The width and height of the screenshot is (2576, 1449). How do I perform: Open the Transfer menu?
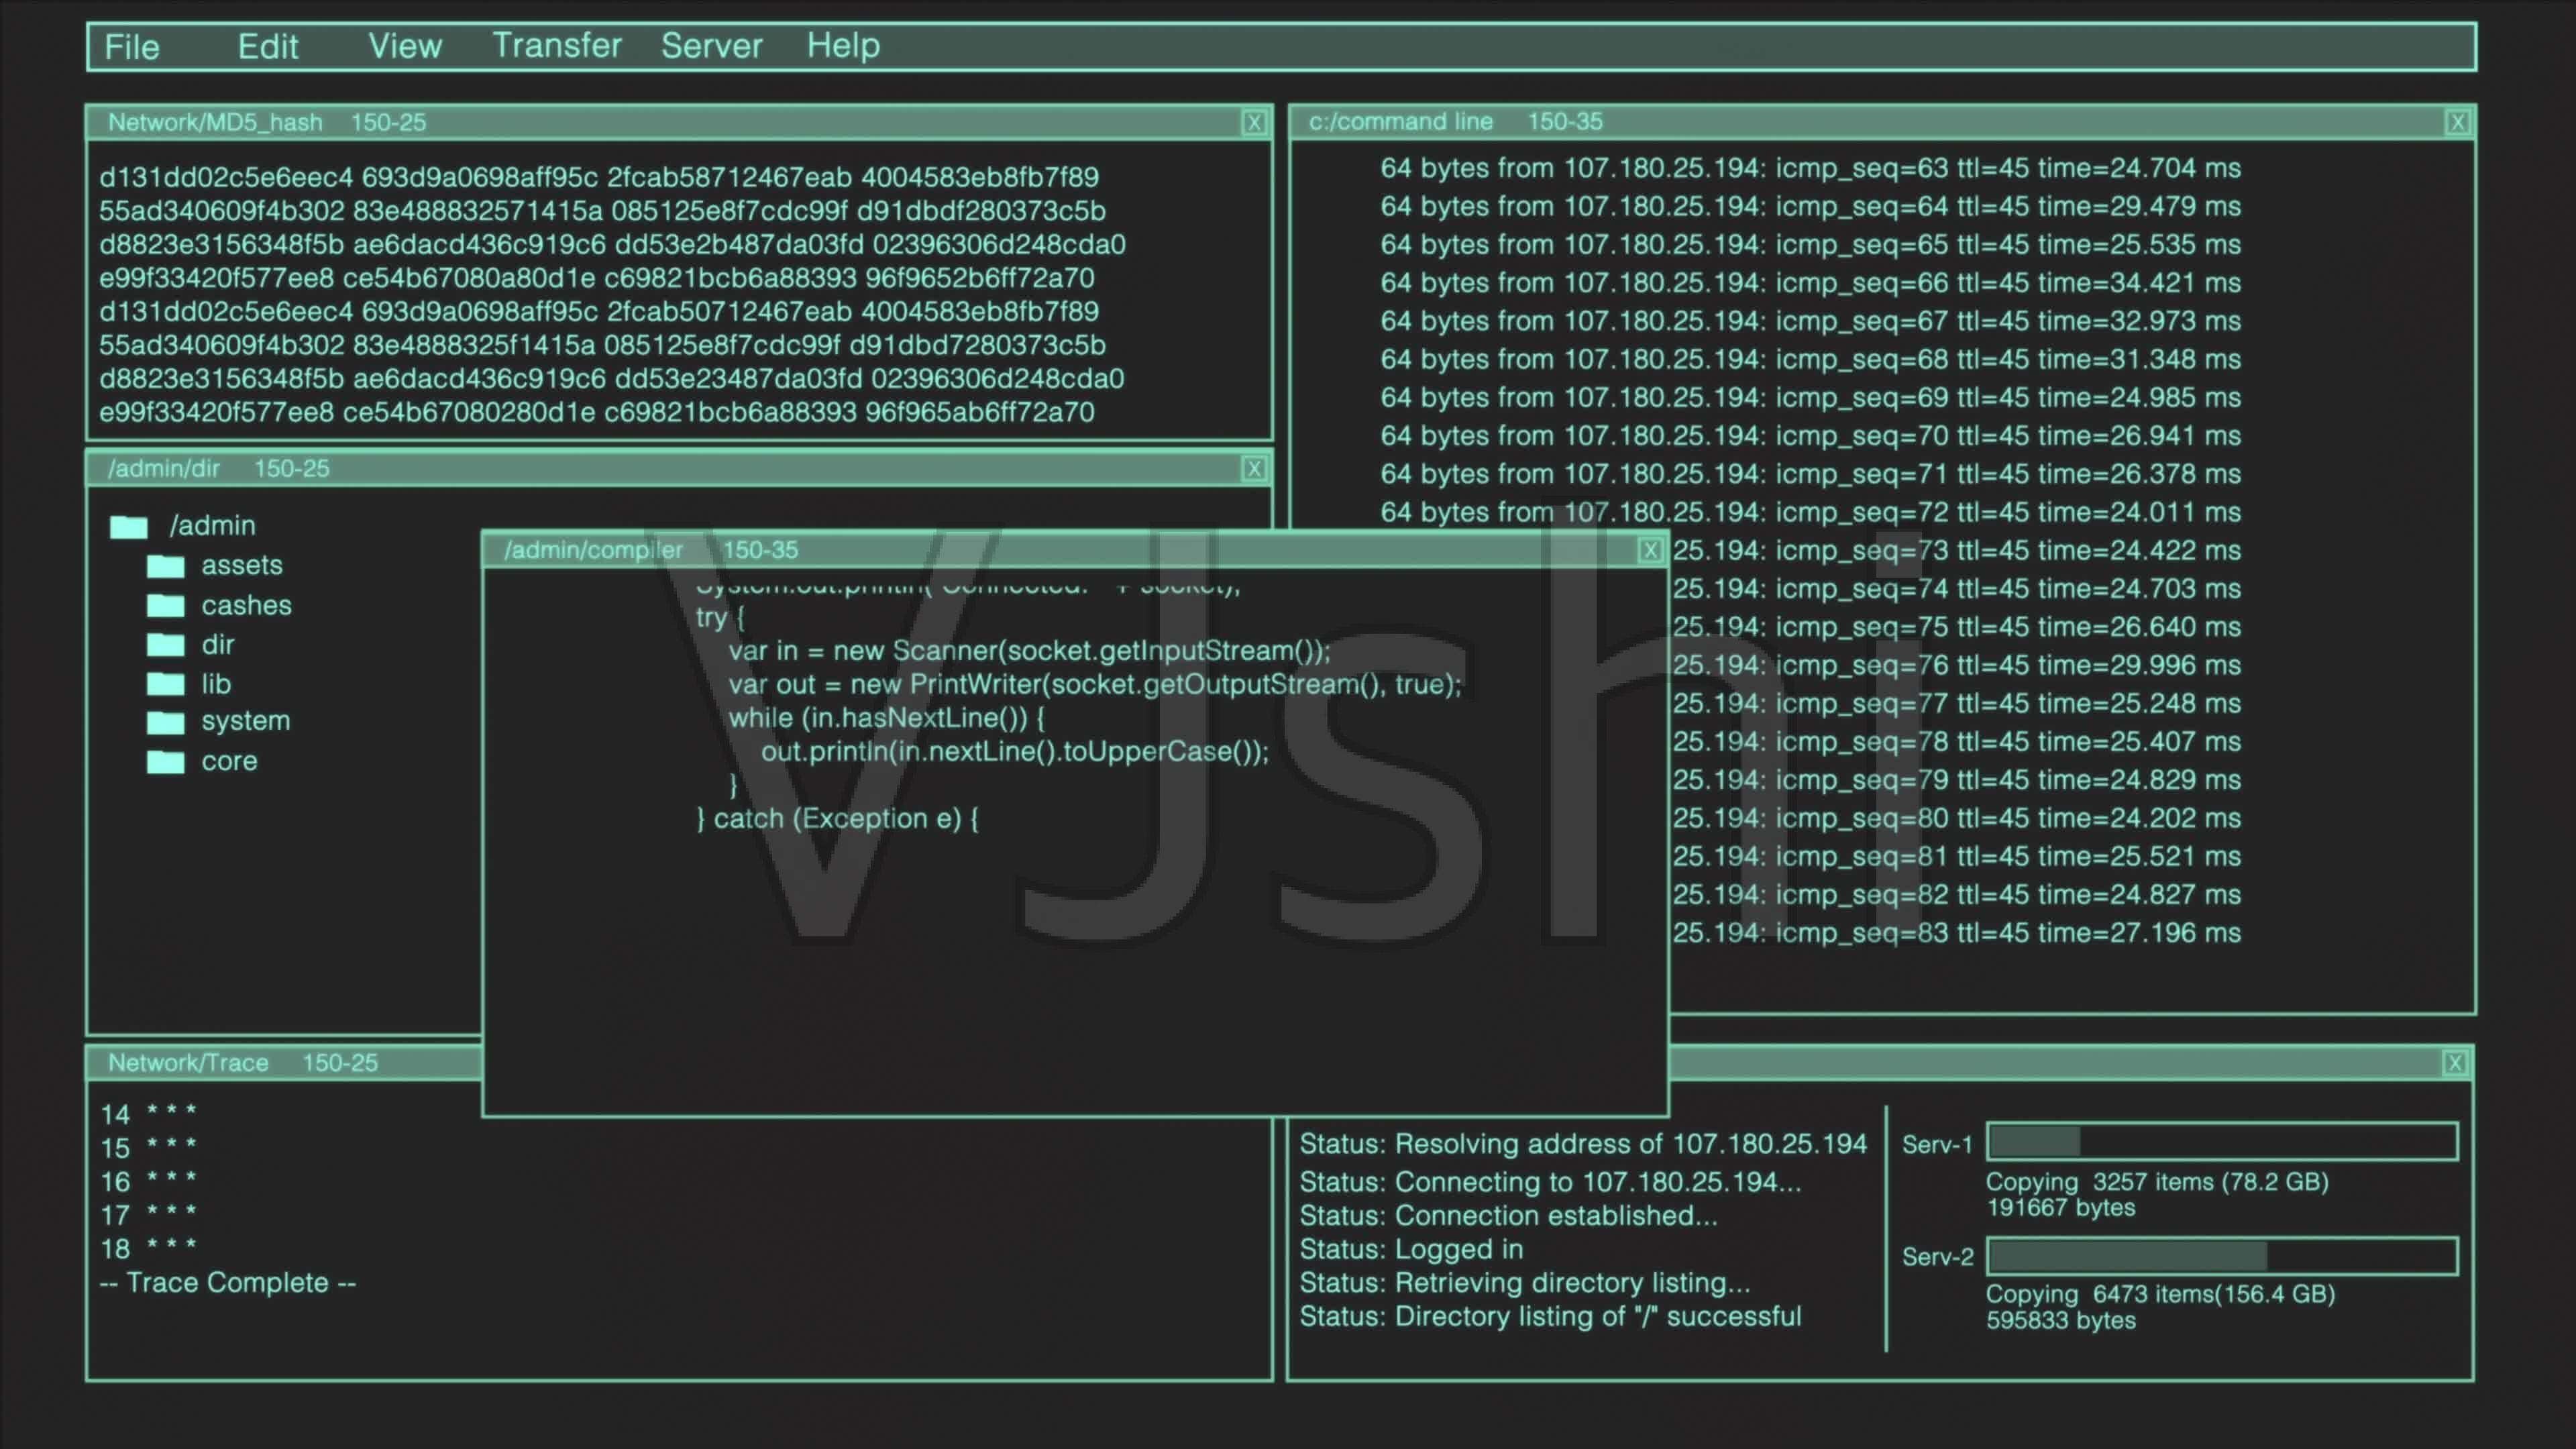[557, 46]
